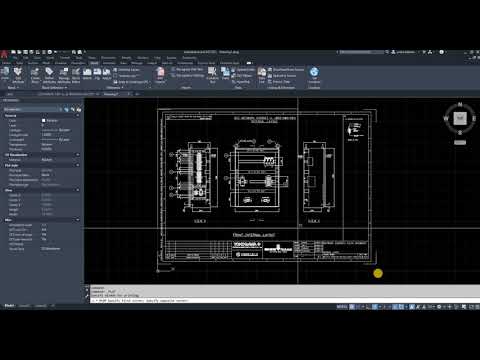Select the Create Block tool

35,75
